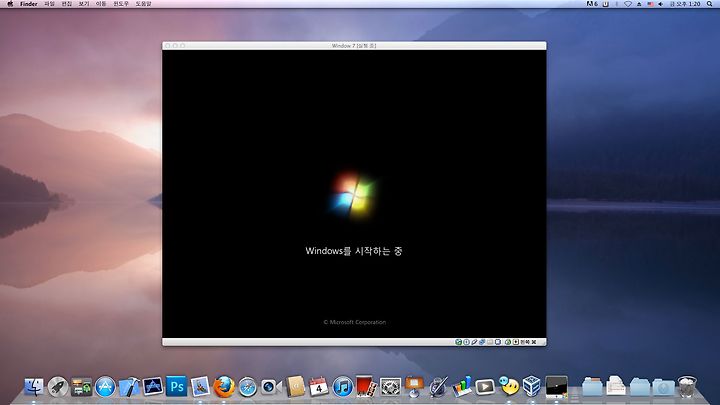
Task: Open iWork Numbers chart icon in Dock
Action: tap(461, 387)
